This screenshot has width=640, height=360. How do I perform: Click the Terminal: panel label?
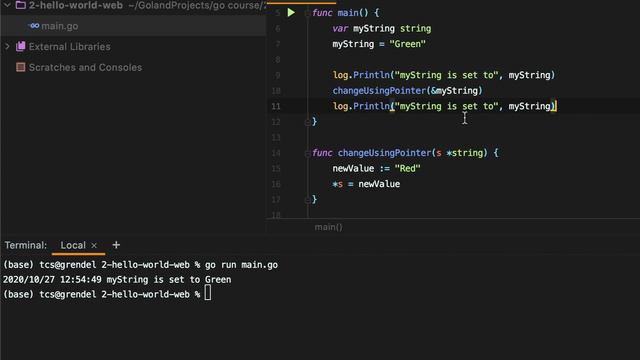point(26,245)
